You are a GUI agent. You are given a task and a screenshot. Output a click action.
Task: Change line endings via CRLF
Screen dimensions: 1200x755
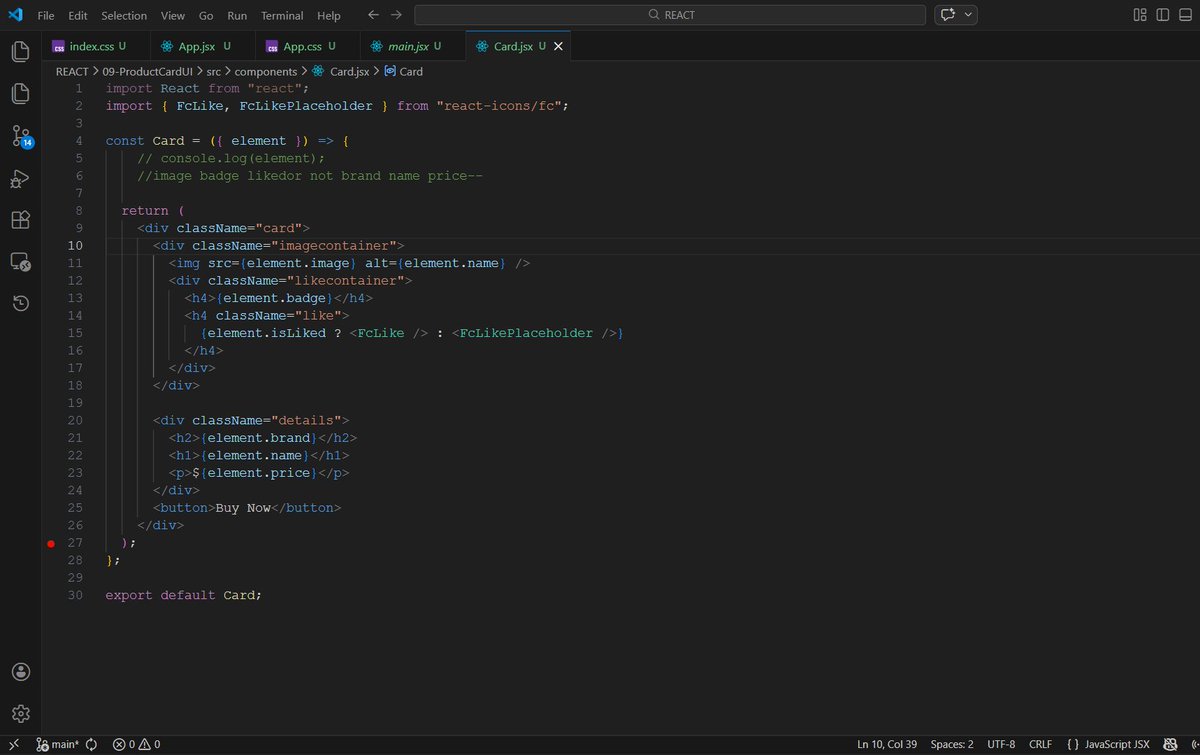tap(1040, 744)
